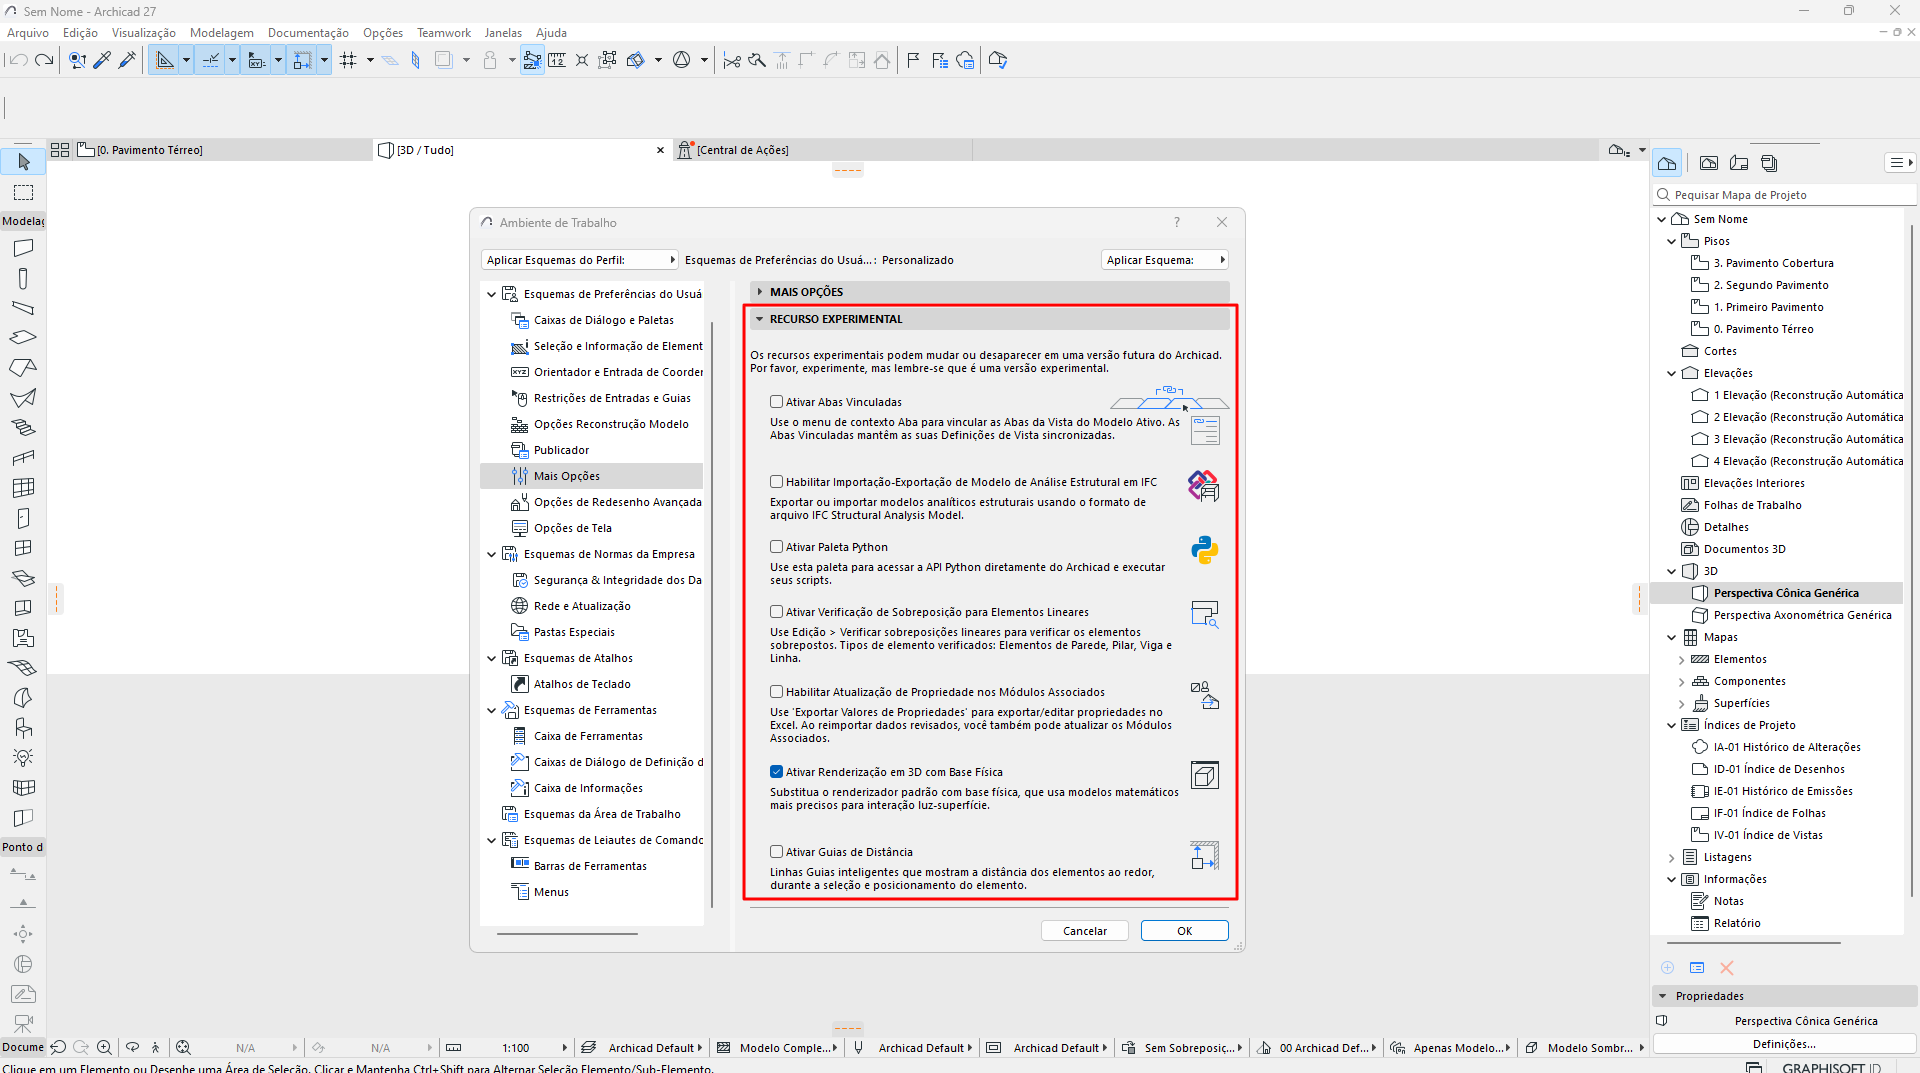Screen dimensions: 1920x1073
Task: Click the Pesquisar Mapa de Projeto search field
Action: pos(1785,195)
